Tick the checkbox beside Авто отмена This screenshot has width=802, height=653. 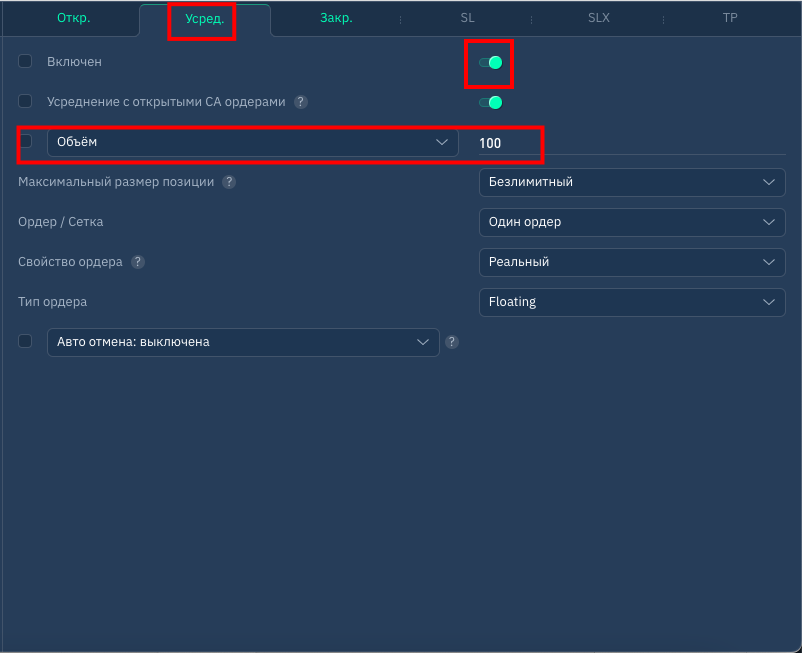pyautogui.click(x=25, y=341)
